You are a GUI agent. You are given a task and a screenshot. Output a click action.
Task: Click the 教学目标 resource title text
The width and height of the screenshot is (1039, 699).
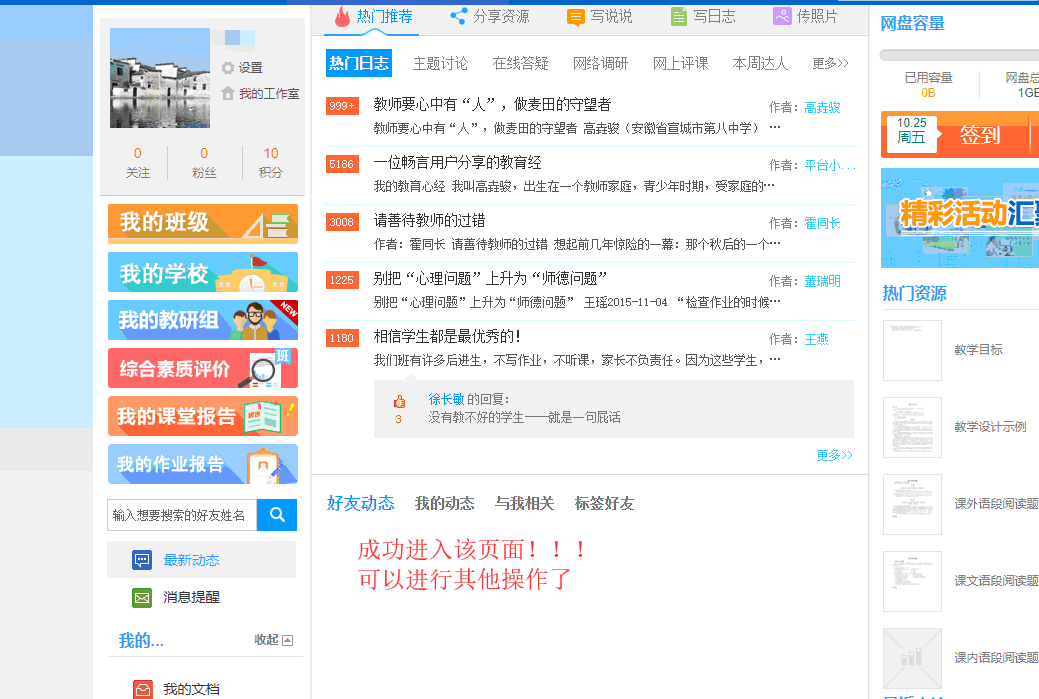pyautogui.click(x=978, y=350)
